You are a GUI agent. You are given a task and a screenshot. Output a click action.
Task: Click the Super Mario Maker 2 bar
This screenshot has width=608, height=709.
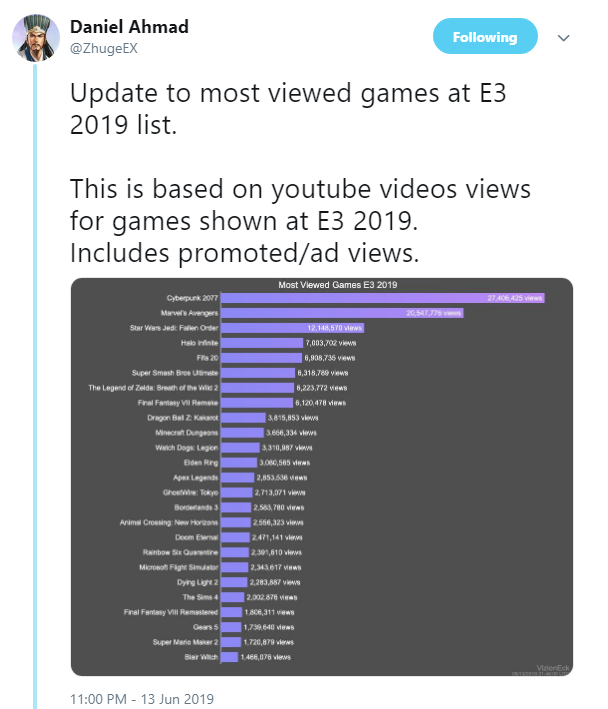click(x=231, y=642)
